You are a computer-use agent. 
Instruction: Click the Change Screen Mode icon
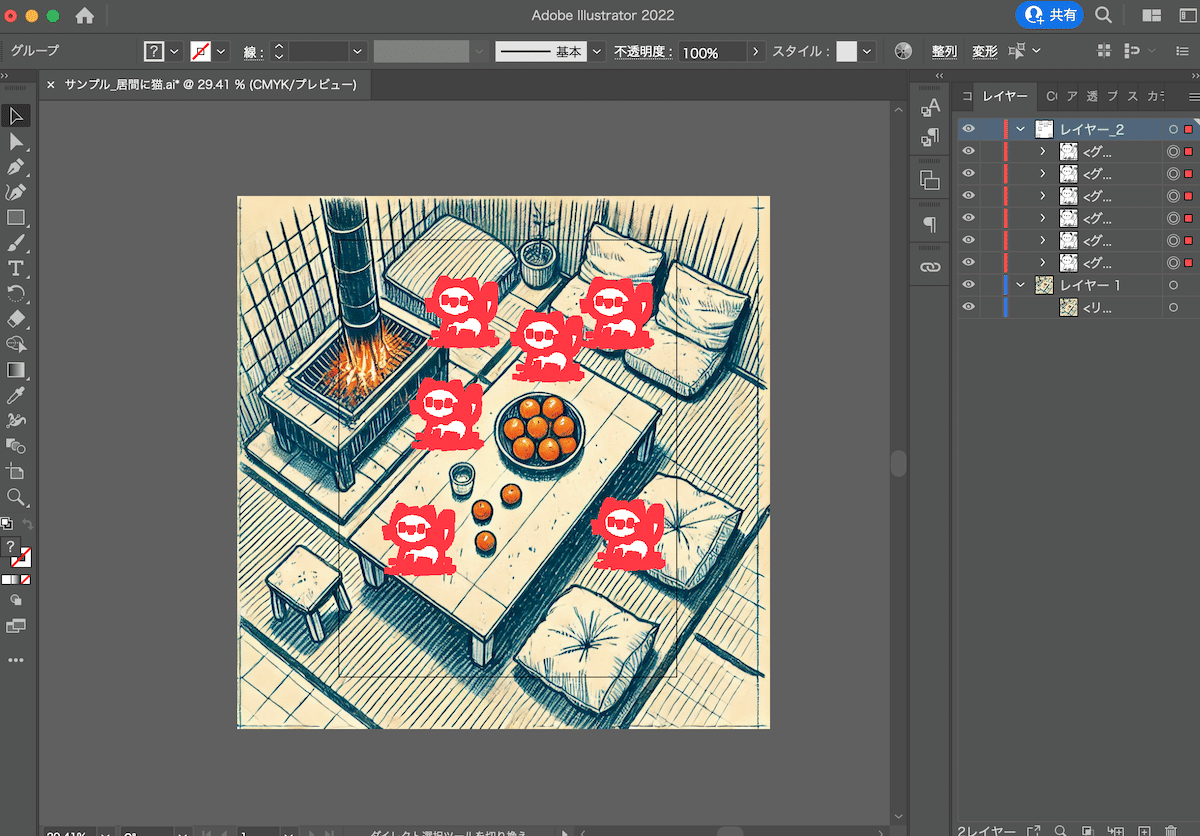16,626
